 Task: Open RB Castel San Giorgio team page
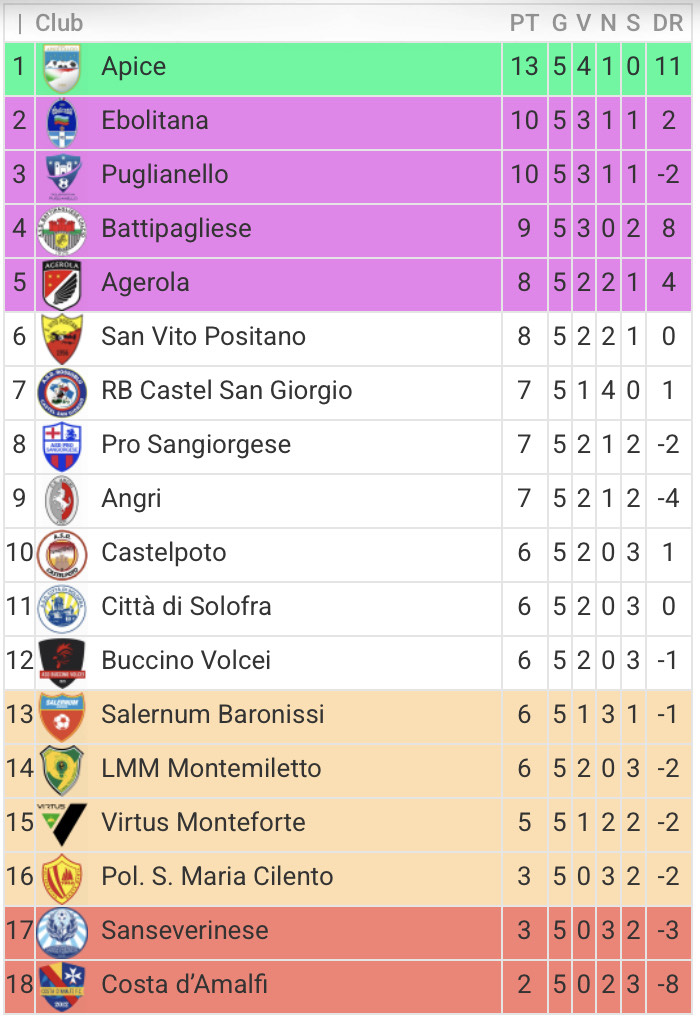click(227, 391)
